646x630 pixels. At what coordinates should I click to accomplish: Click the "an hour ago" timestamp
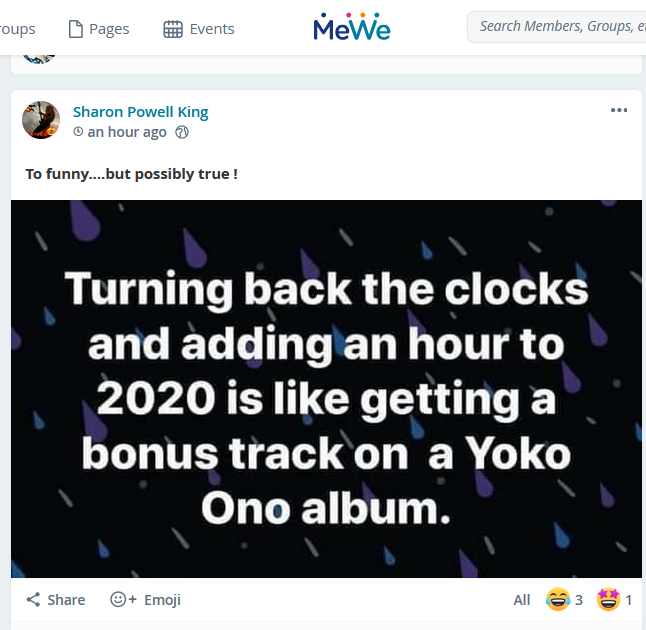coord(127,132)
